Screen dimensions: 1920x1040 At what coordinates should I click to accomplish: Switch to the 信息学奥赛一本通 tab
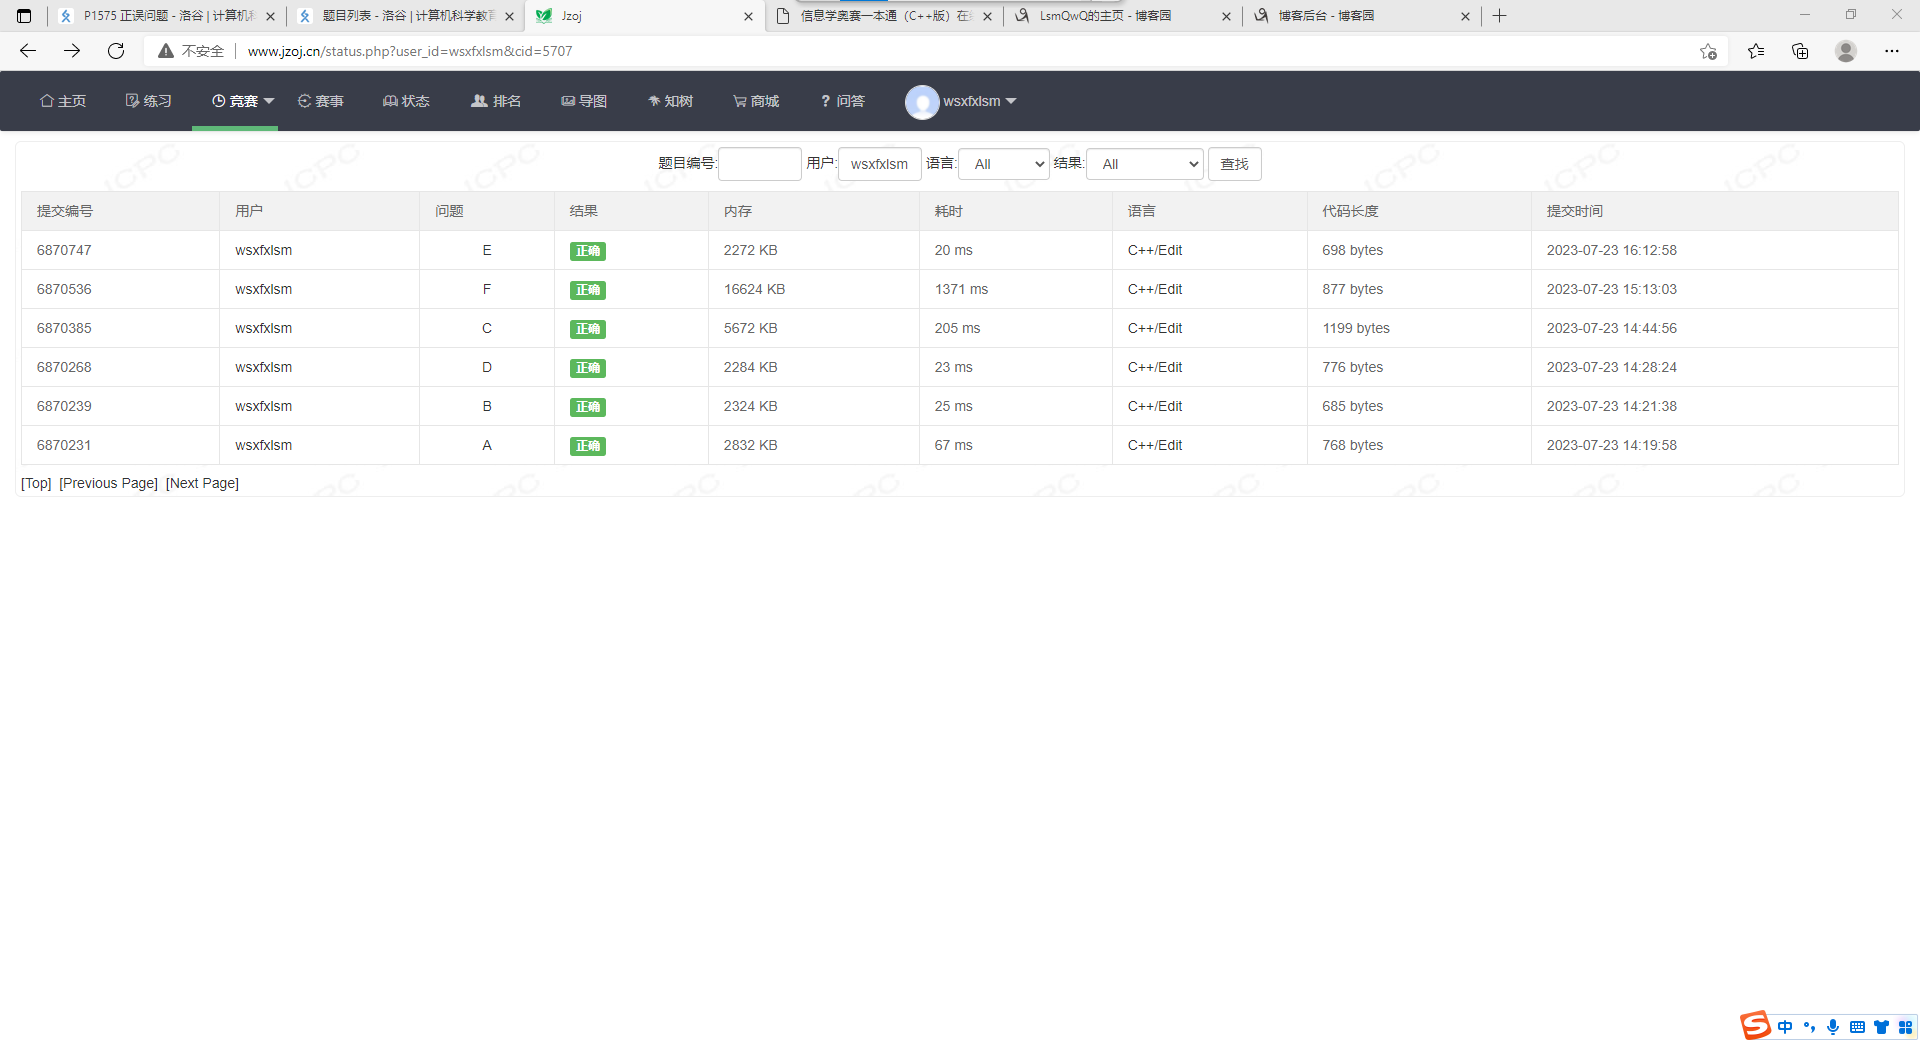(884, 16)
